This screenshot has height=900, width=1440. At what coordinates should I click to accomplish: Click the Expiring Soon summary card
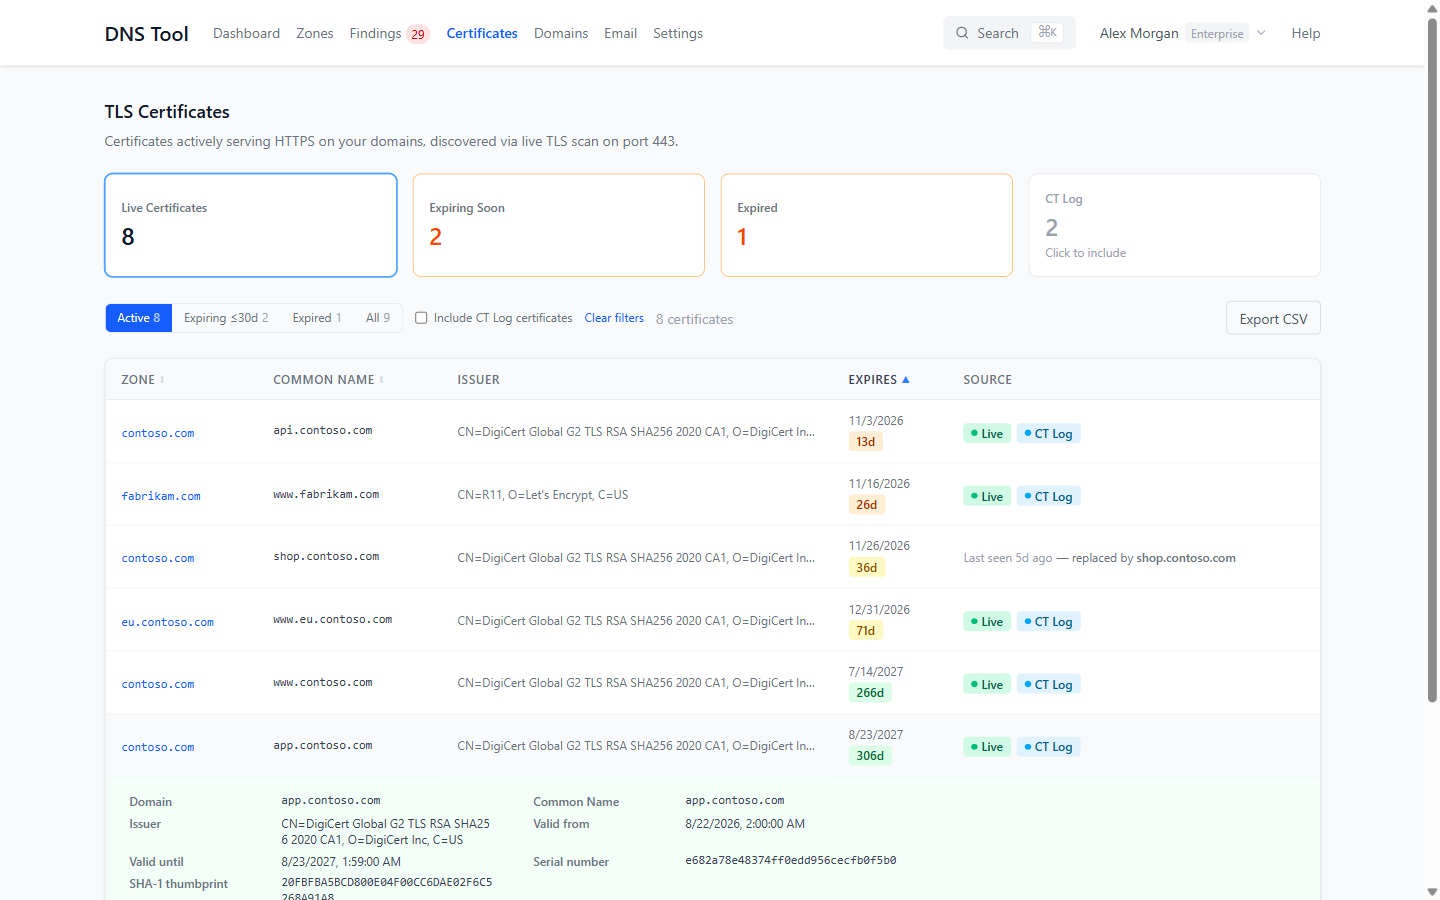(x=559, y=225)
